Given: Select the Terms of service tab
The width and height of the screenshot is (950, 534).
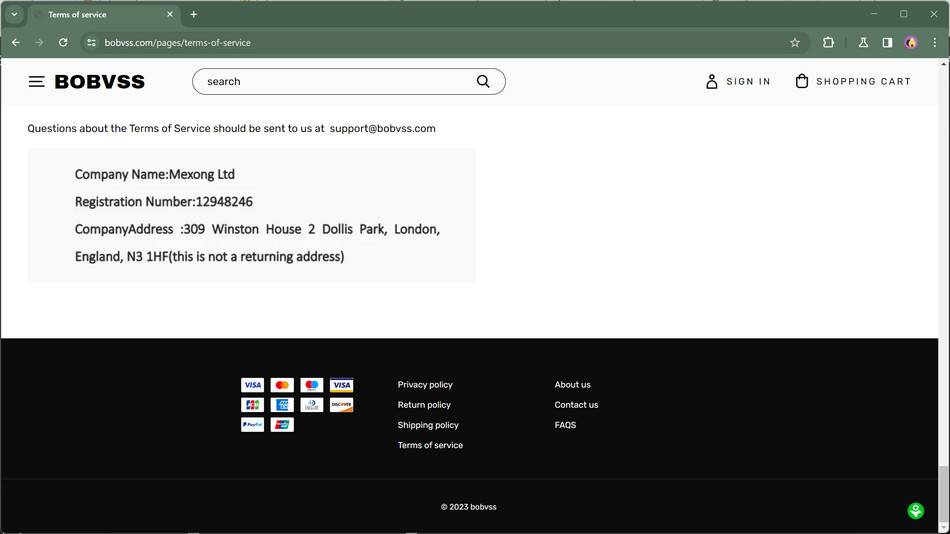Looking at the screenshot, I should 103,15.
